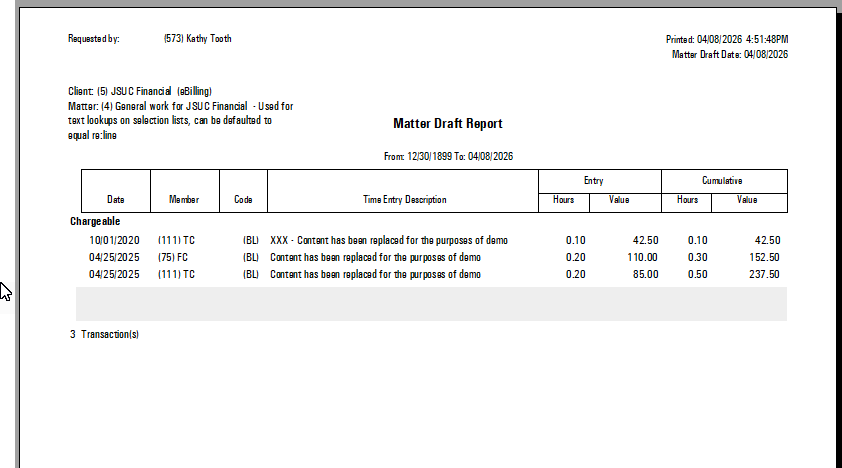This screenshot has width=842, height=468.
Task: Click the 'Requested by:' label
Action: point(93,39)
